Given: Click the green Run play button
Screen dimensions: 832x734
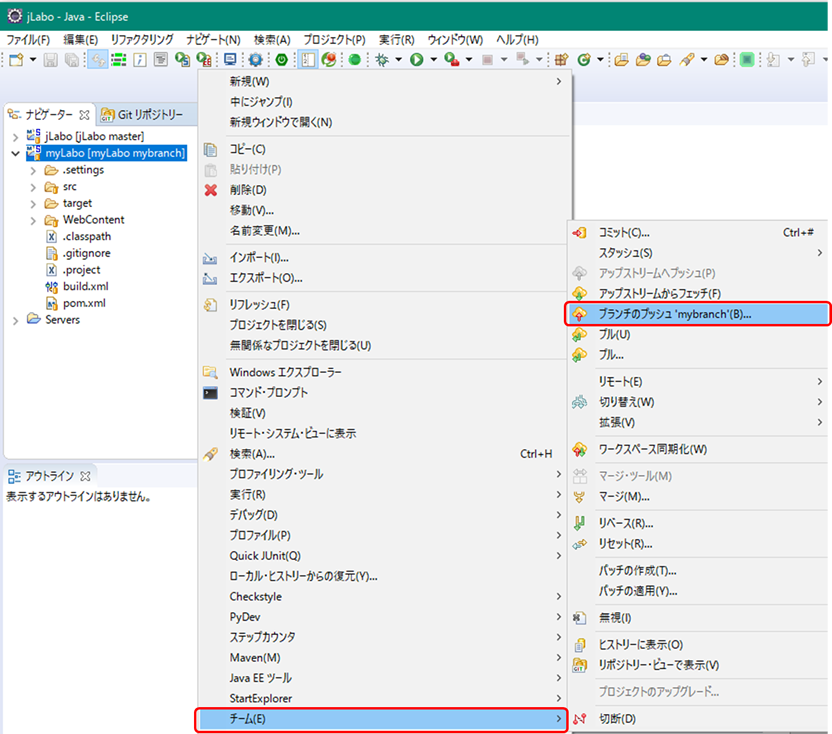Looking at the screenshot, I should point(417,60).
